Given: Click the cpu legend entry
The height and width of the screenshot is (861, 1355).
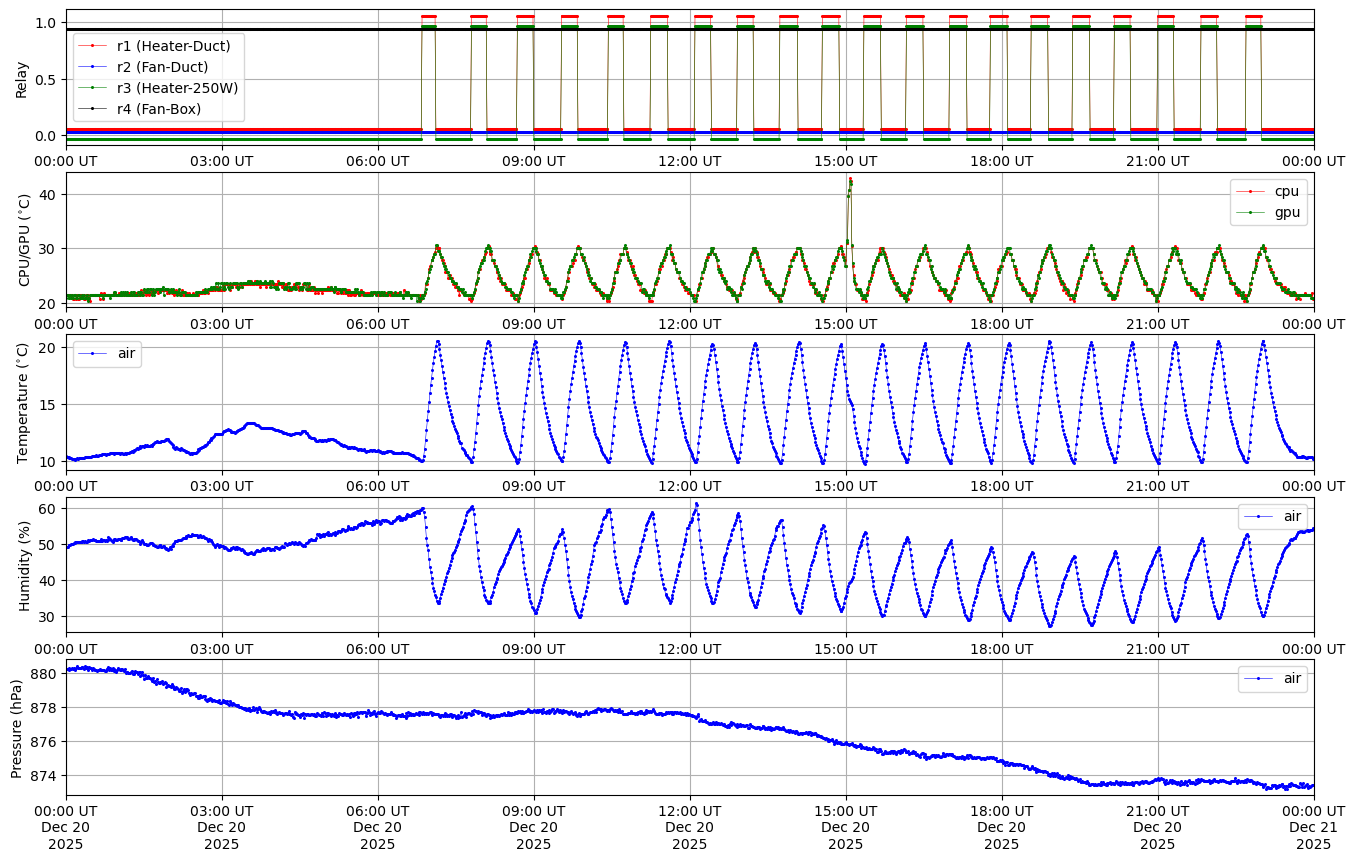Looking at the screenshot, I should click(x=1285, y=191).
